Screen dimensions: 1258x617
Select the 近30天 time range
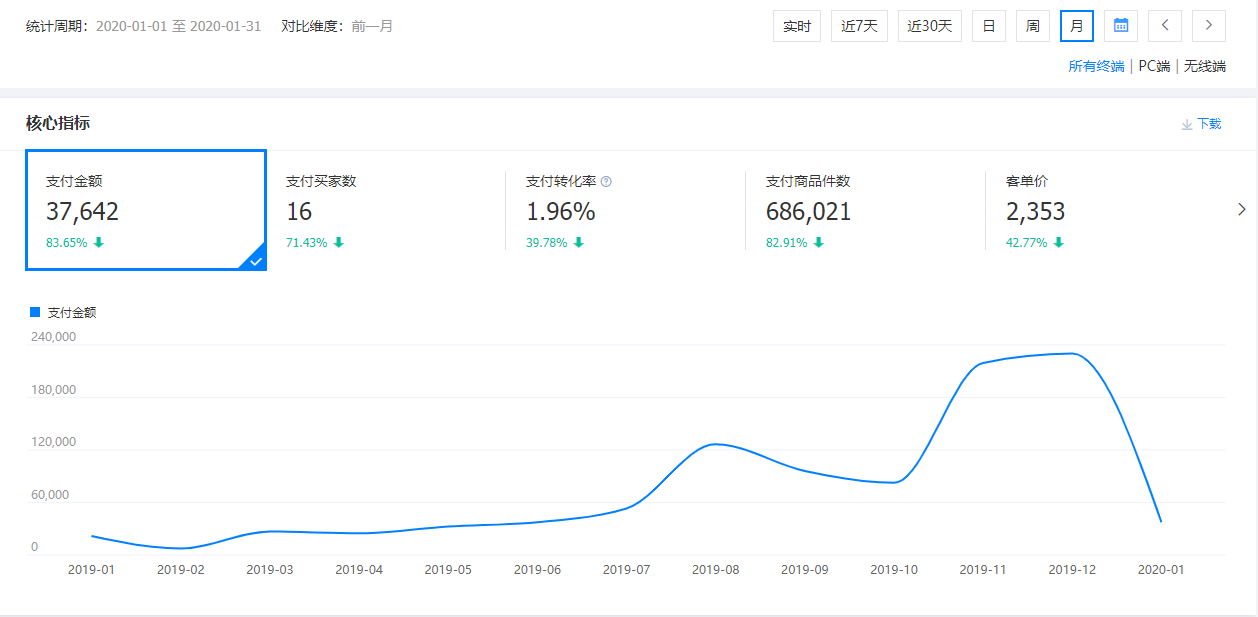[x=929, y=26]
